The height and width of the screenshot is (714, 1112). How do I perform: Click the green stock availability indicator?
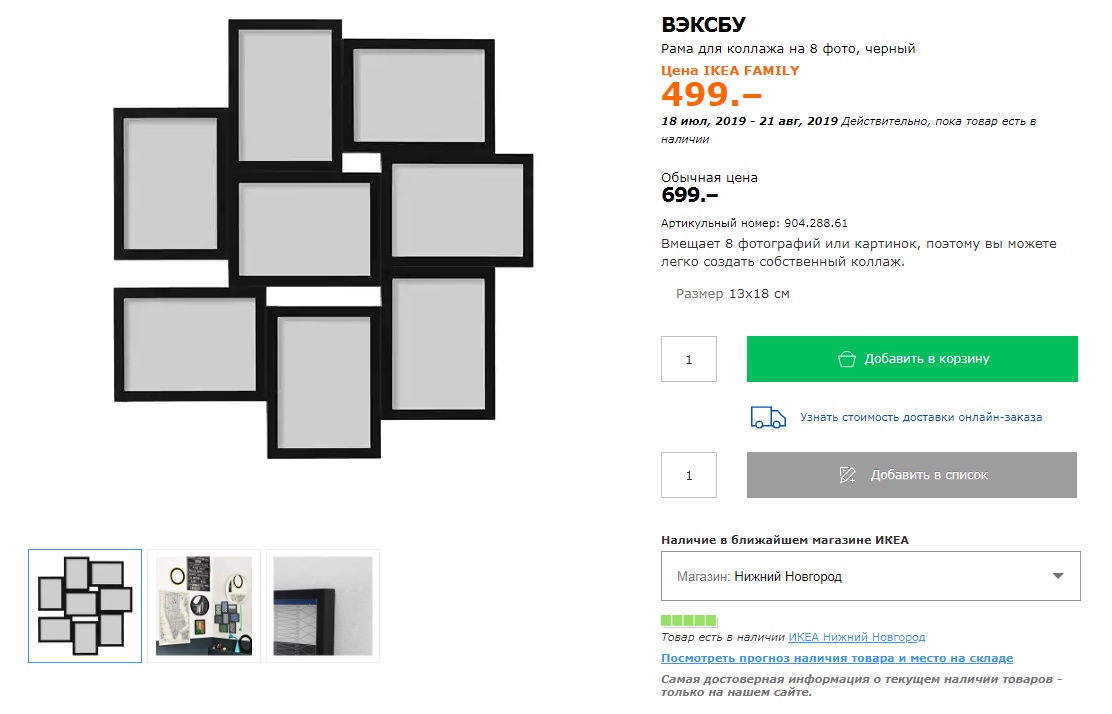coord(689,621)
